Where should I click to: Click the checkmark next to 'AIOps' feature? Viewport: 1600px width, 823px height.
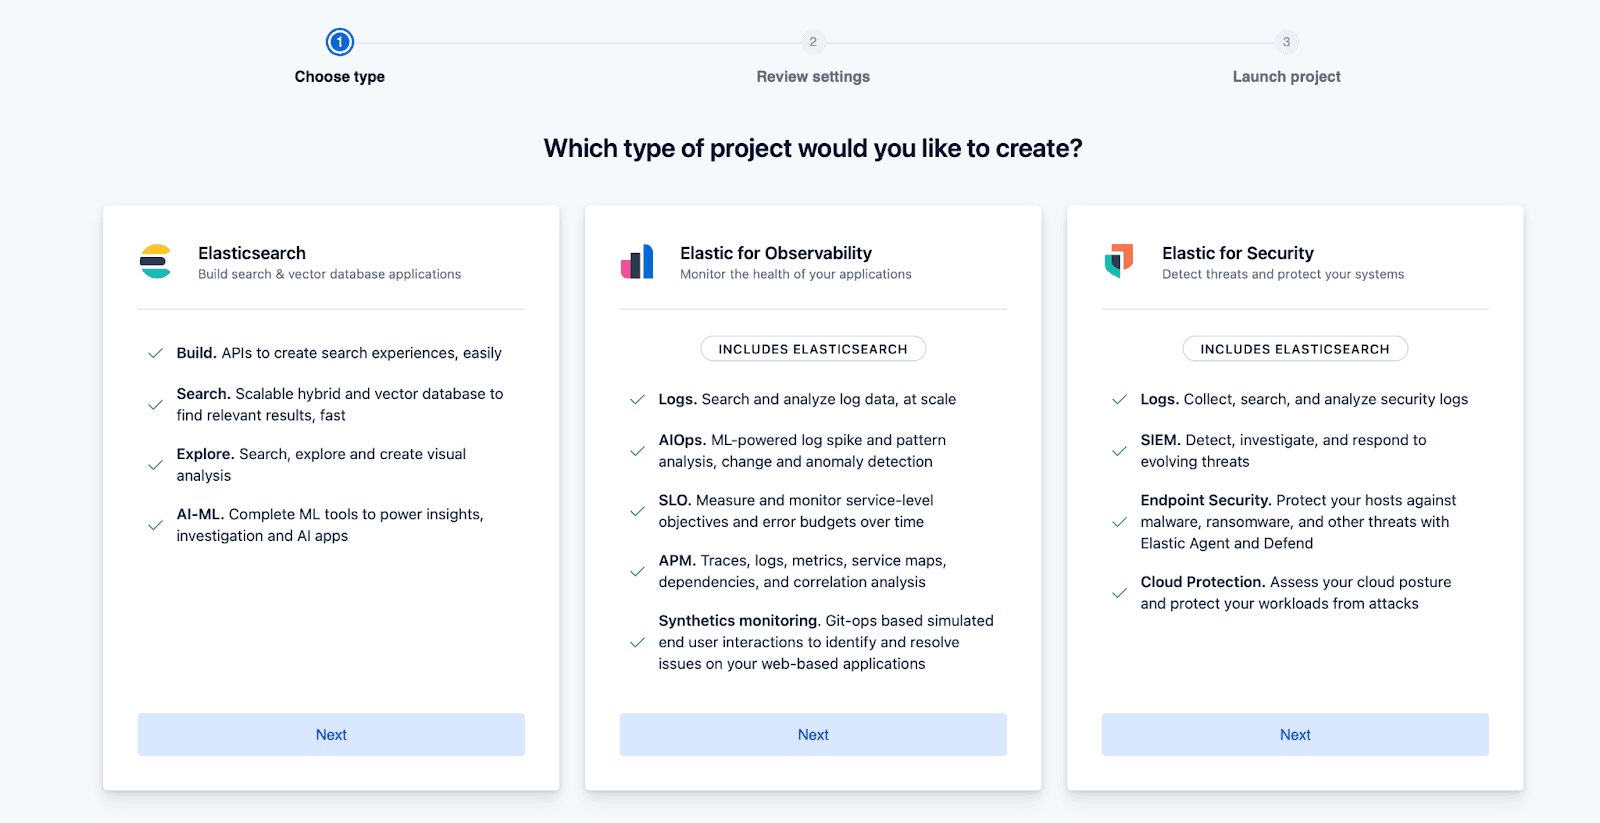coord(637,451)
